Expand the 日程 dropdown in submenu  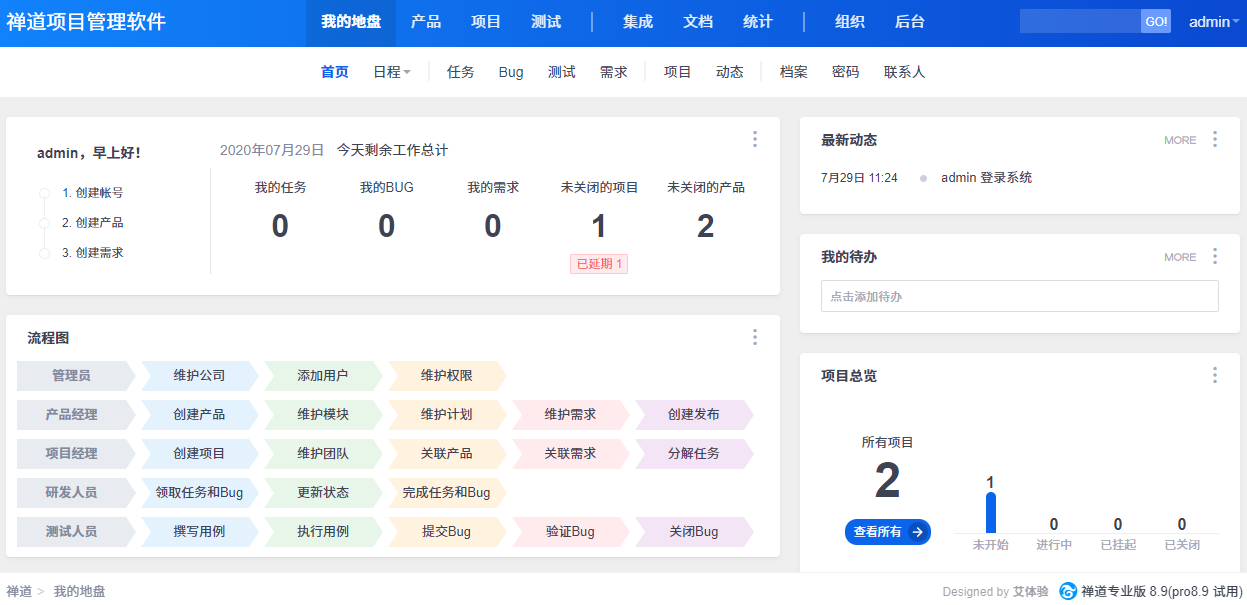click(x=392, y=72)
